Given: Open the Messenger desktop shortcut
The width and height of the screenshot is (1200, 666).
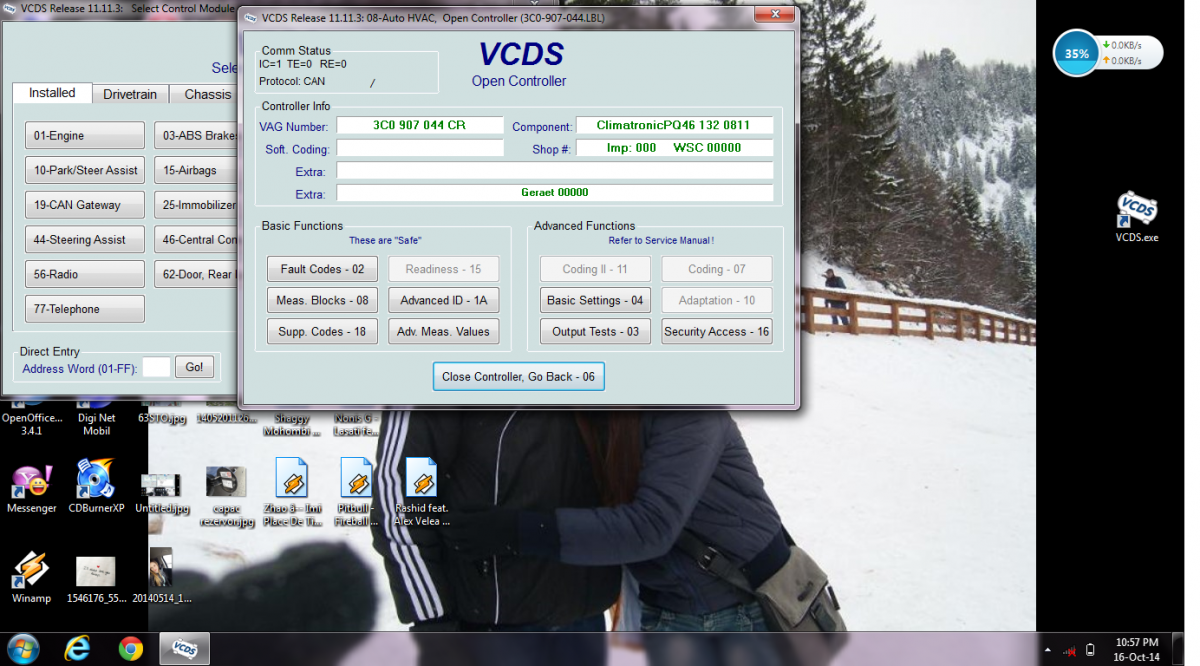Looking at the screenshot, I should coord(32,488).
